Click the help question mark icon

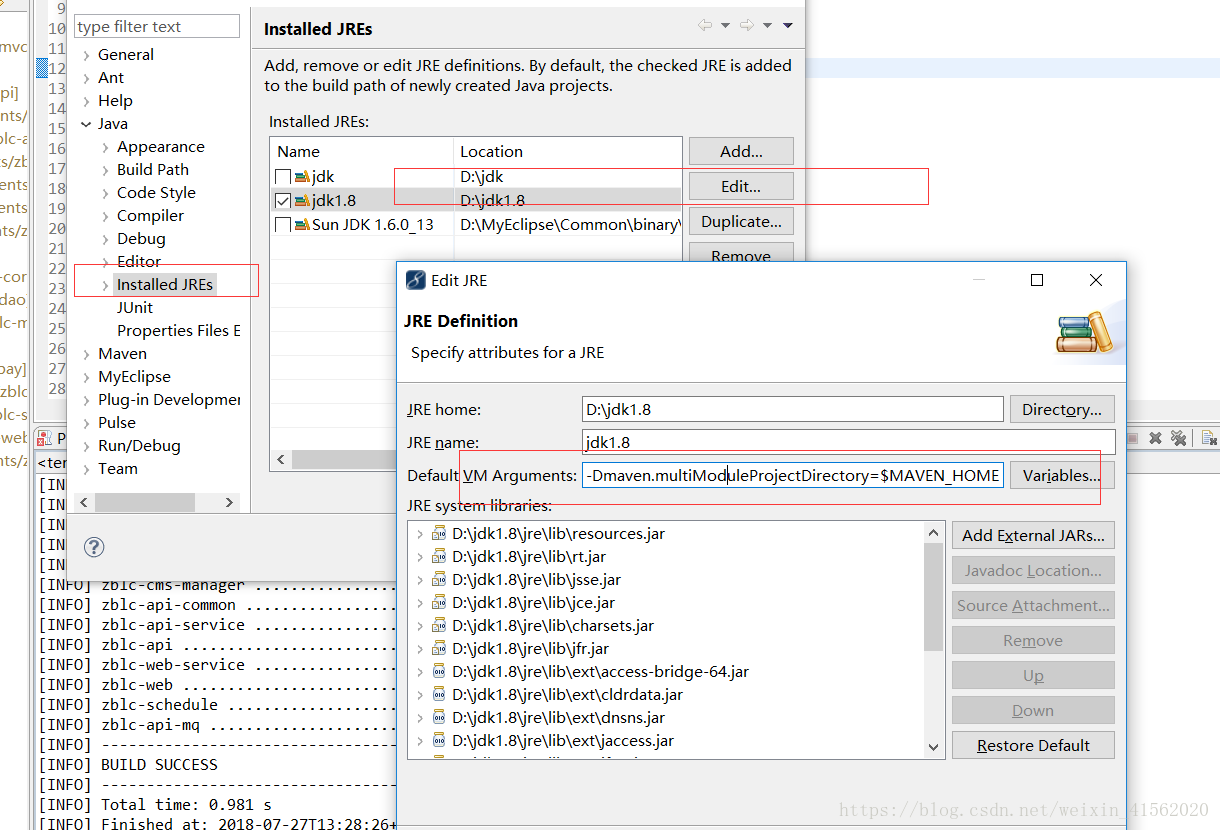tap(94, 547)
